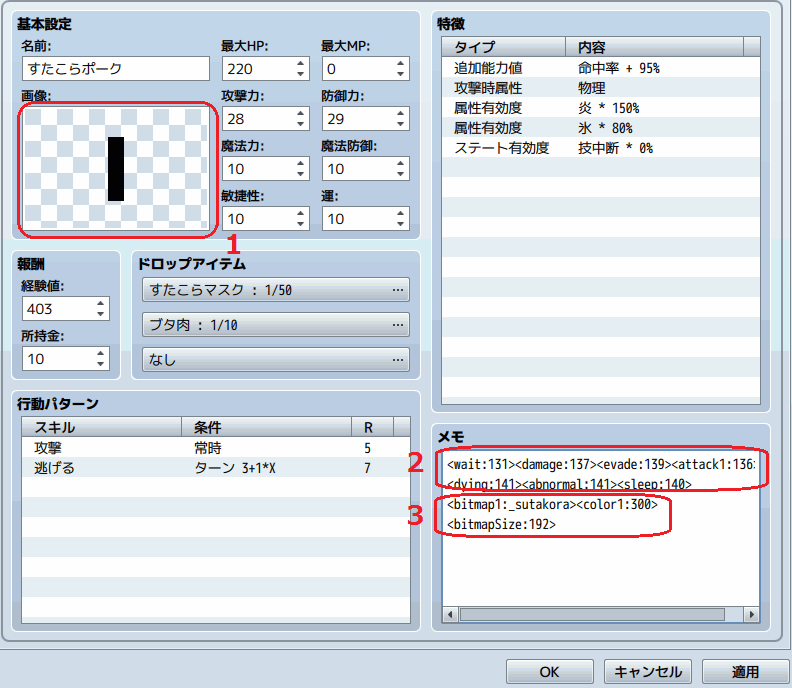The height and width of the screenshot is (688, 792).
Task: Click the memo line <bitmapSize:192>
Action: tap(502, 524)
